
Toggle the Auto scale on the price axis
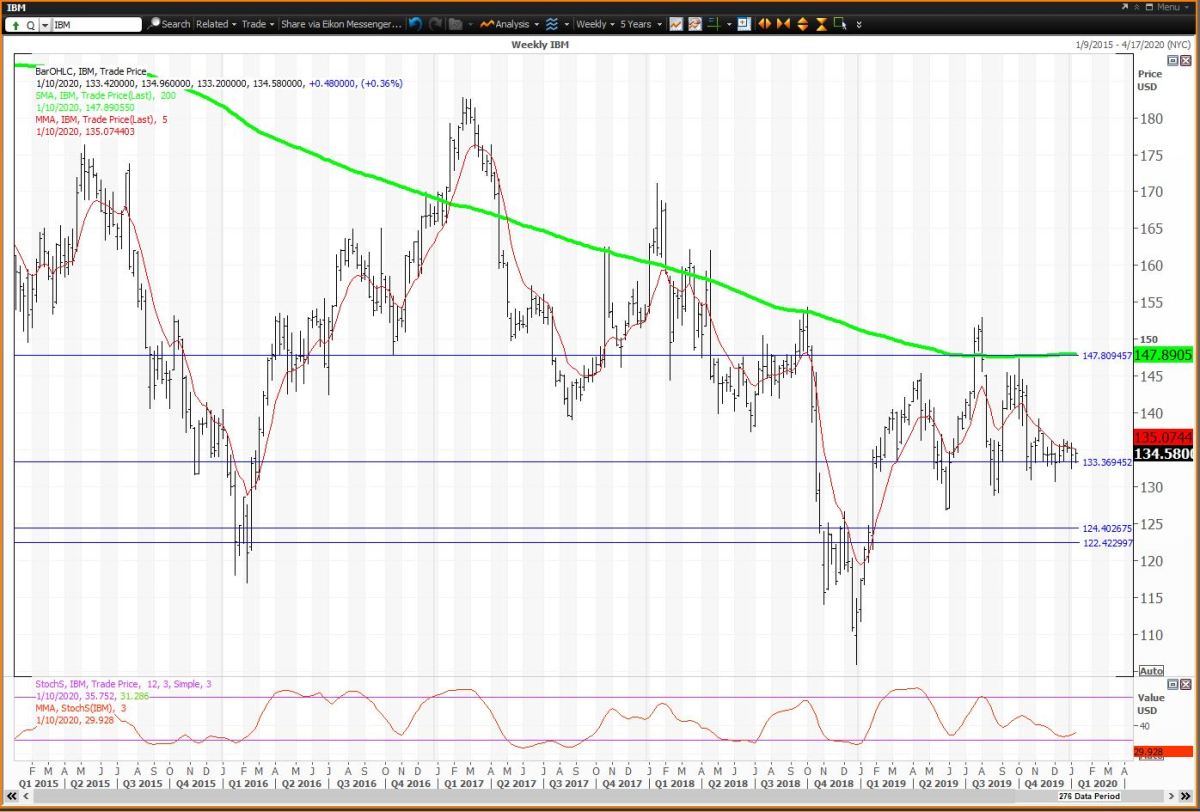[x=1151, y=670]
